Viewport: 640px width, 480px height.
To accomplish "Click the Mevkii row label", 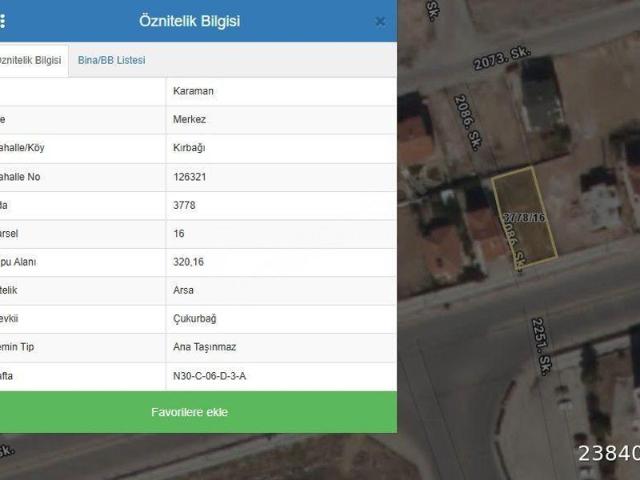I will click(9, 319).
